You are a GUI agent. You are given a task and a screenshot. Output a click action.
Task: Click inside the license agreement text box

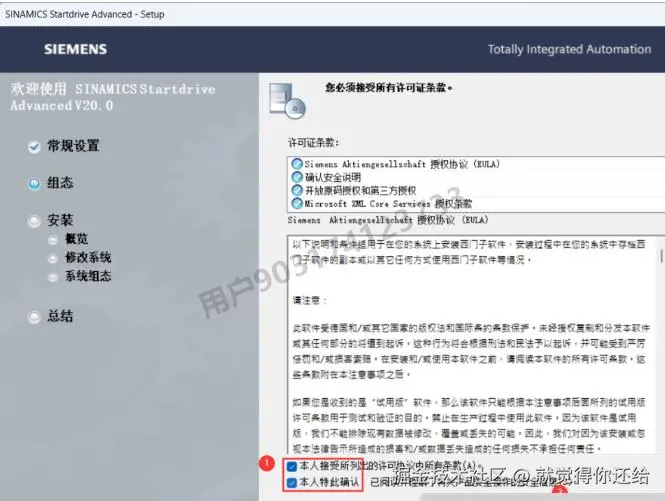[475, 344]
